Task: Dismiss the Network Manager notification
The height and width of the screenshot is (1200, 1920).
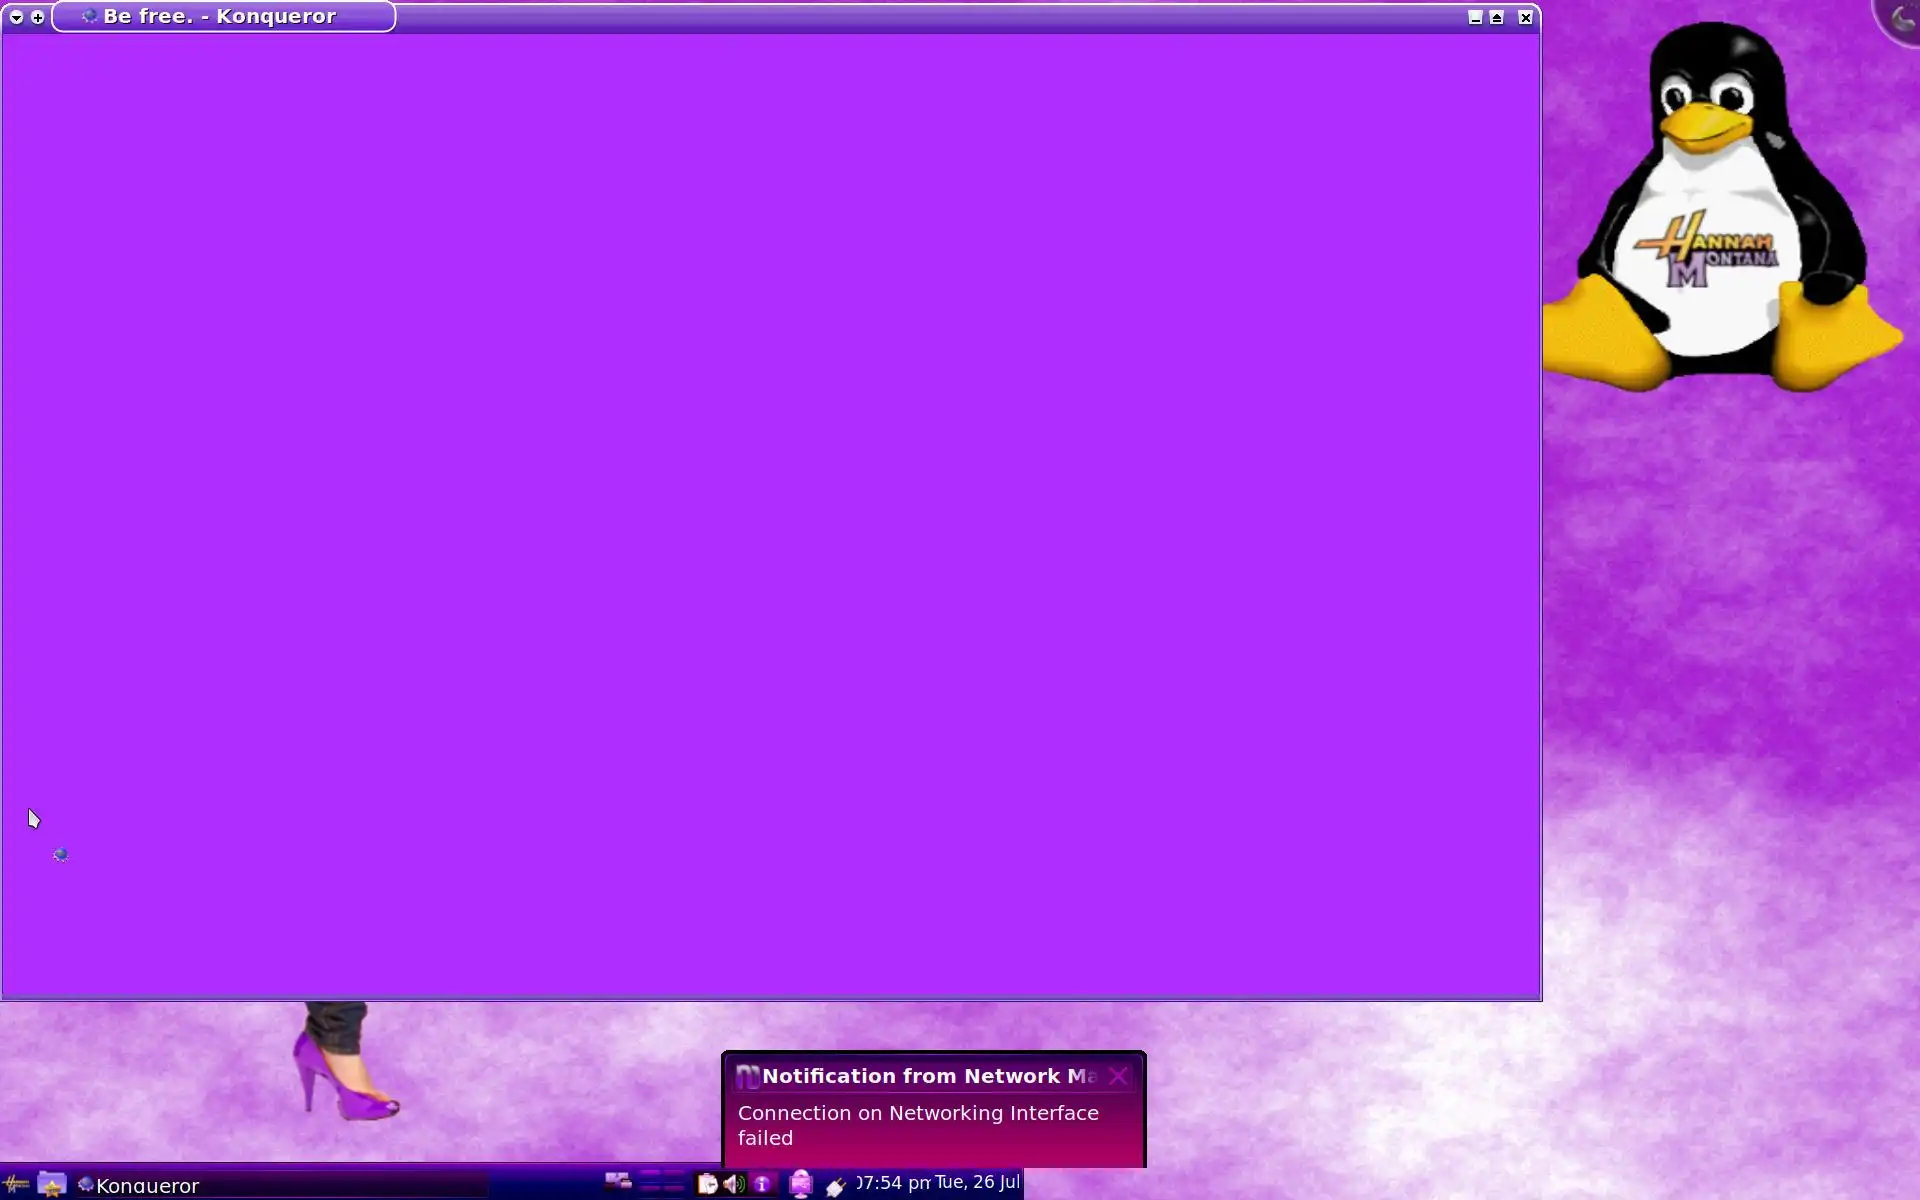Action: [1118, 1076]
